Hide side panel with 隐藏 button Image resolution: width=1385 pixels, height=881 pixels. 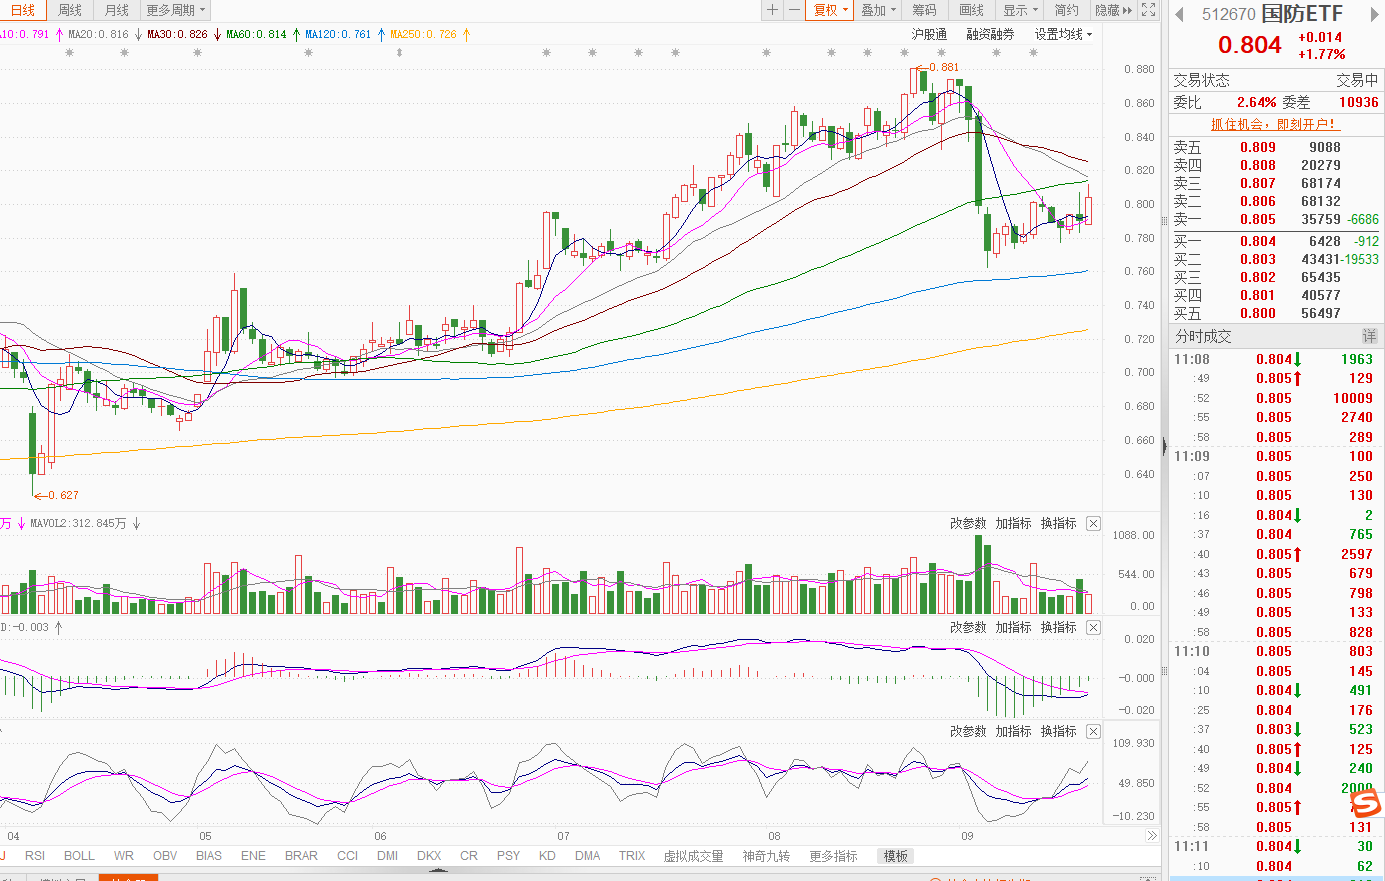(1113, 10)
